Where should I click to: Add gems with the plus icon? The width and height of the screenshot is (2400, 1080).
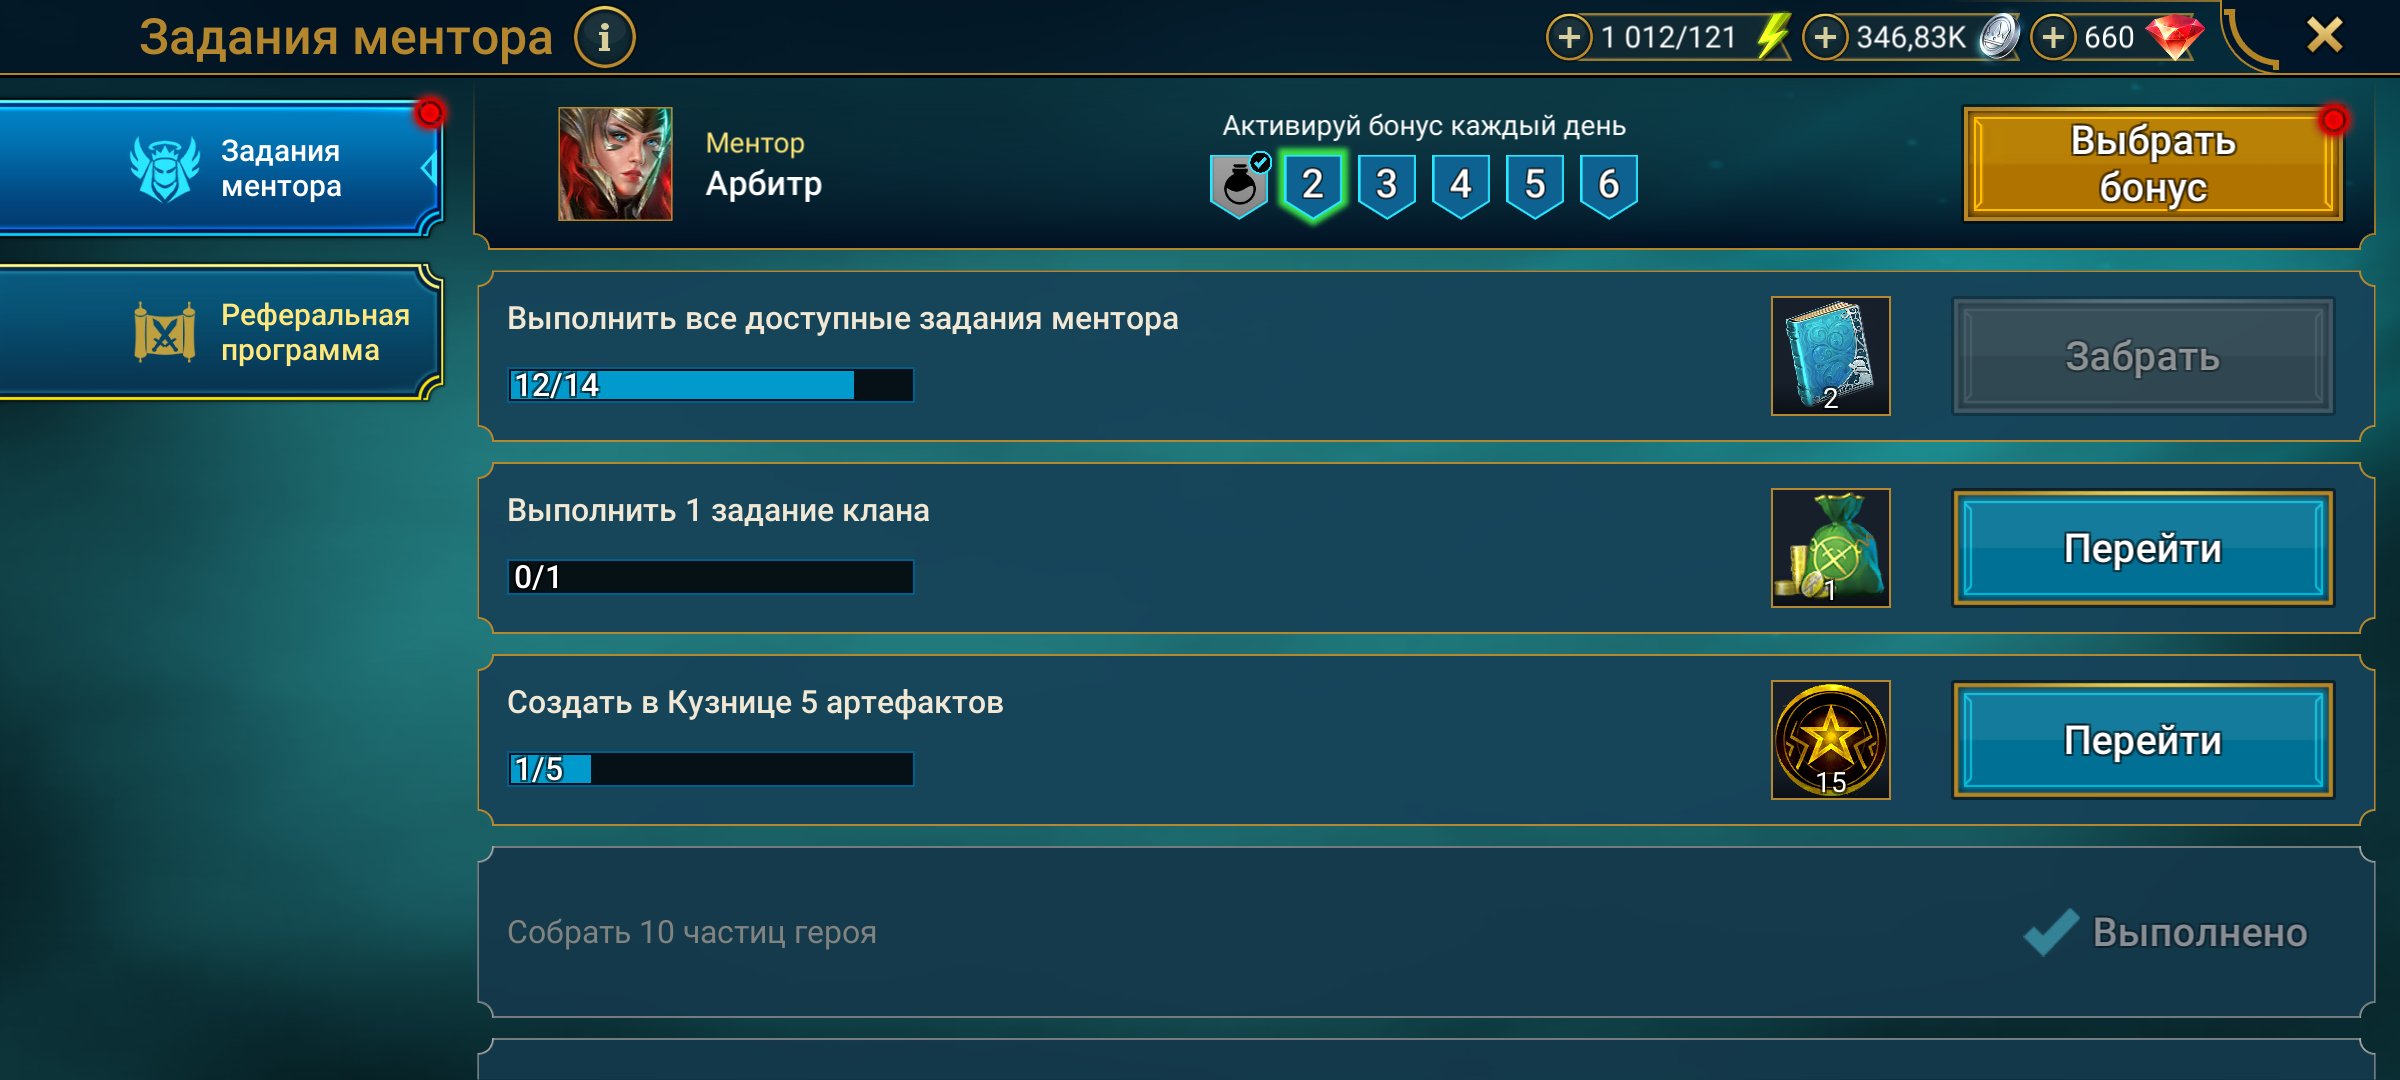[x=2053, y=38]
